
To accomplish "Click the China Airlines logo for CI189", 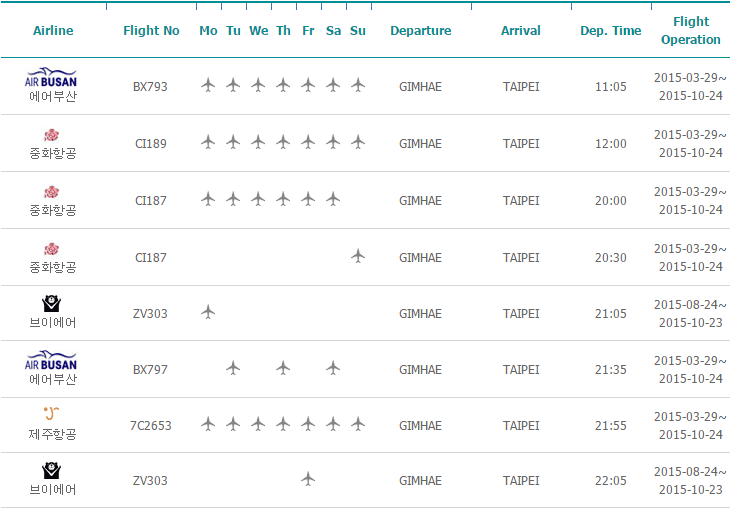I will 52,135.
